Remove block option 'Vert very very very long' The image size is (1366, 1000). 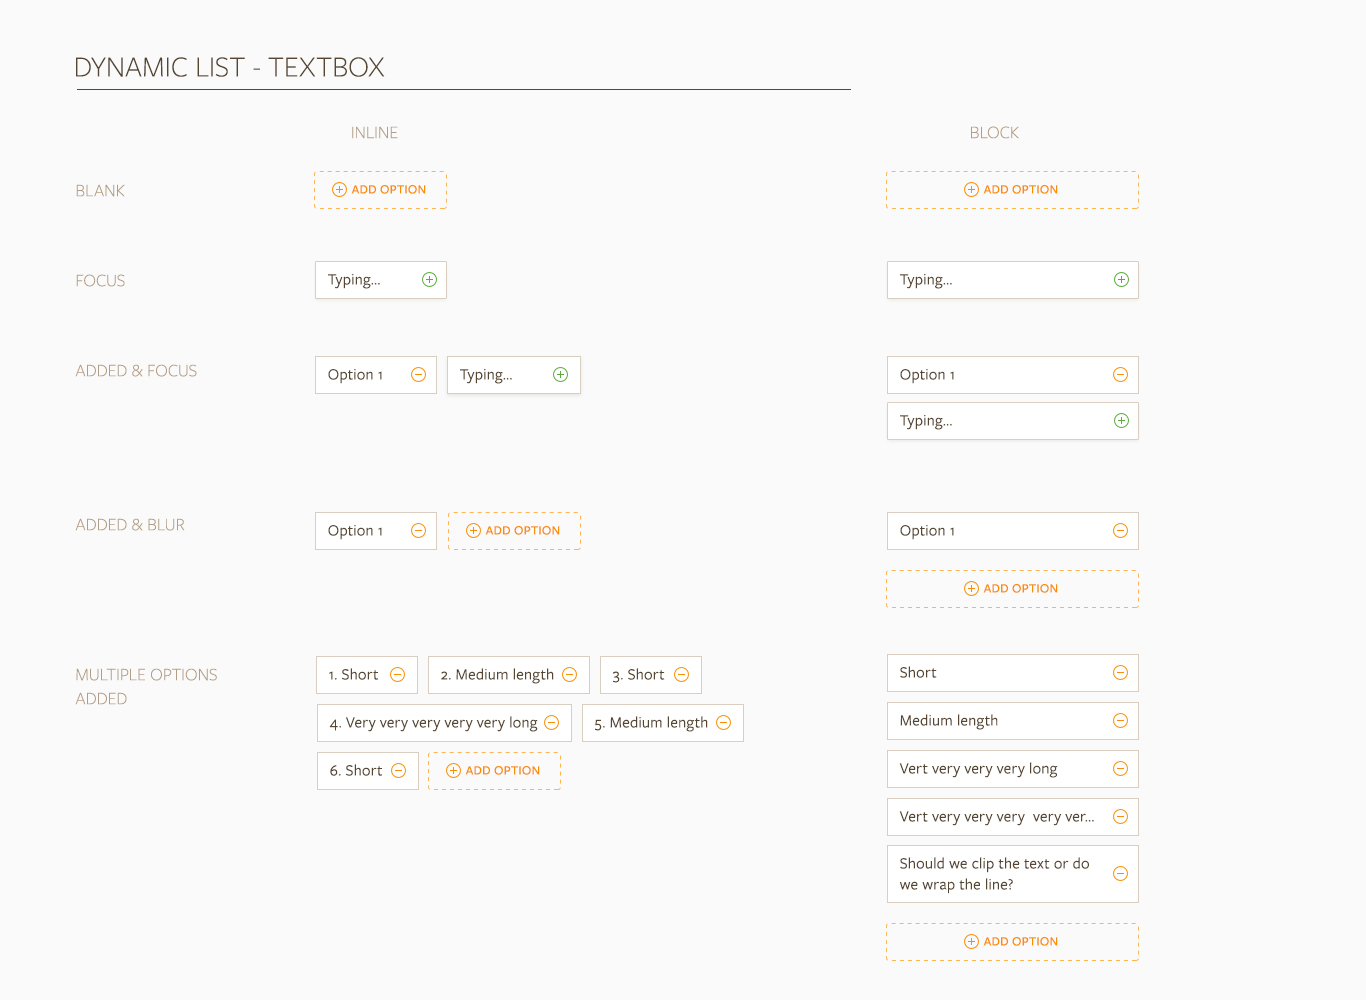click(1120, 769)
